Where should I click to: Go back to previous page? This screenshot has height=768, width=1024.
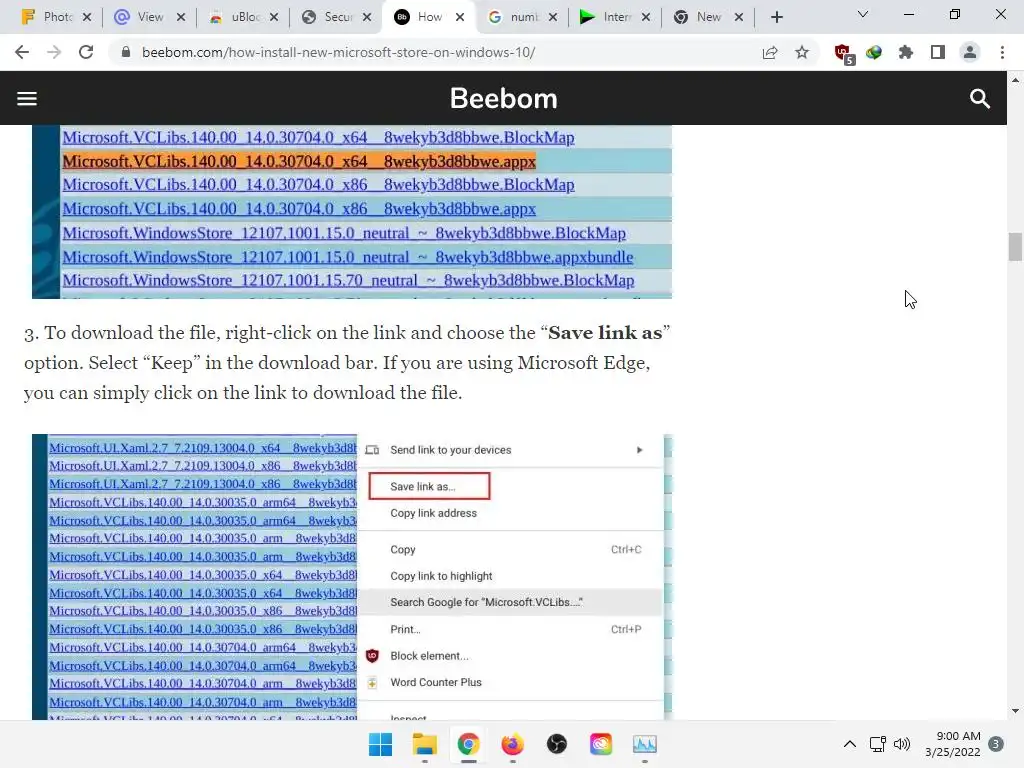[22, 52]
